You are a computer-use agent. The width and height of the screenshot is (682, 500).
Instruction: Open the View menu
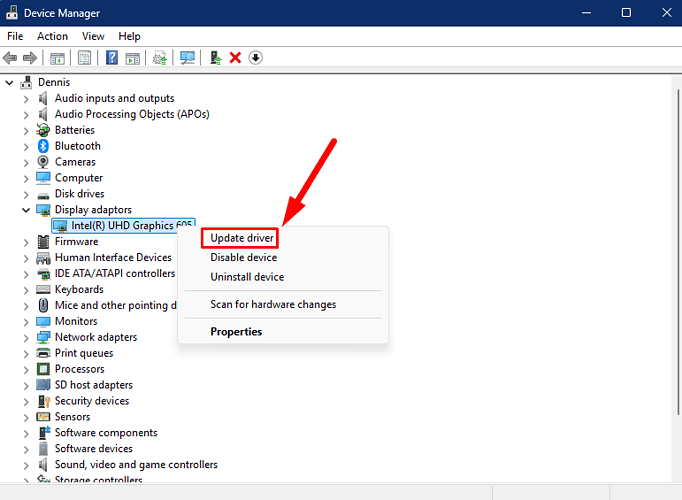tap(93, 36)
